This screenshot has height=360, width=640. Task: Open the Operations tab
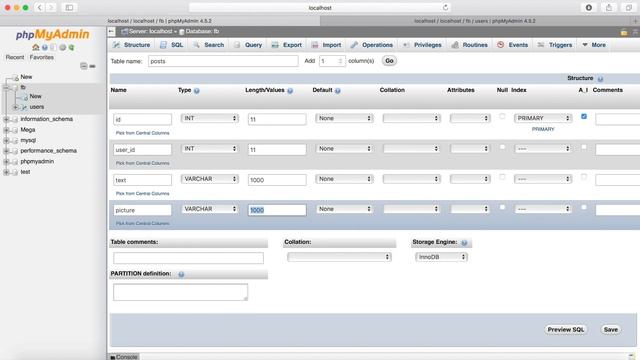372,45
